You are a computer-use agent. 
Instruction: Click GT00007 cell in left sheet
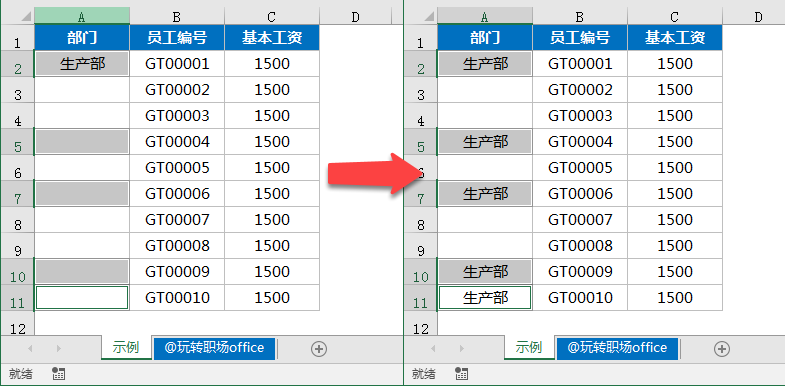click(177, 220)
